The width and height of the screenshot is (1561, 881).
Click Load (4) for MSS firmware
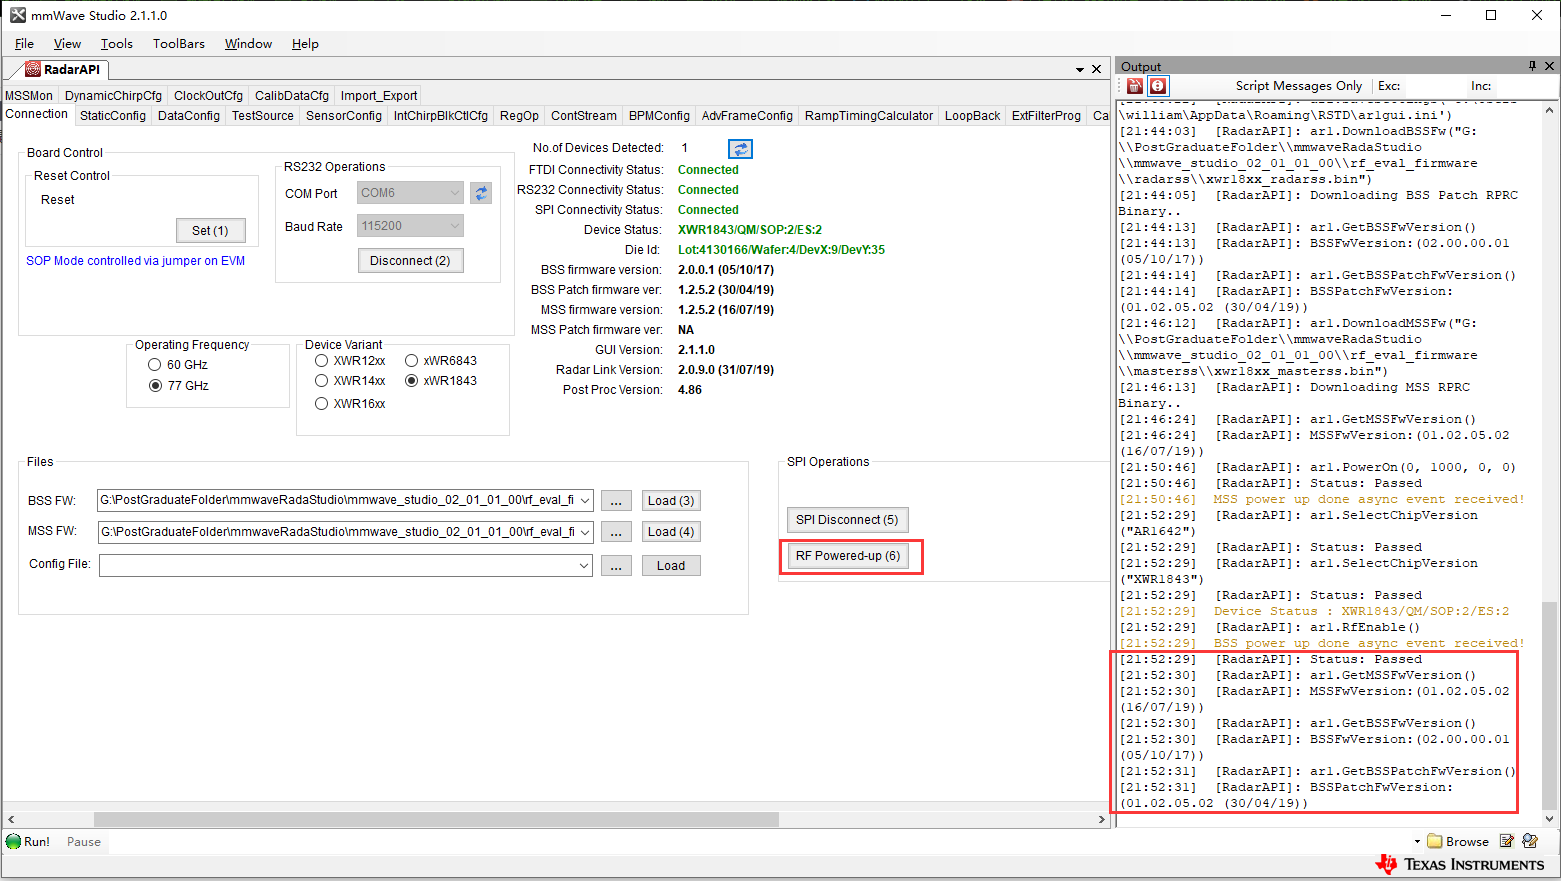[671, 532]
